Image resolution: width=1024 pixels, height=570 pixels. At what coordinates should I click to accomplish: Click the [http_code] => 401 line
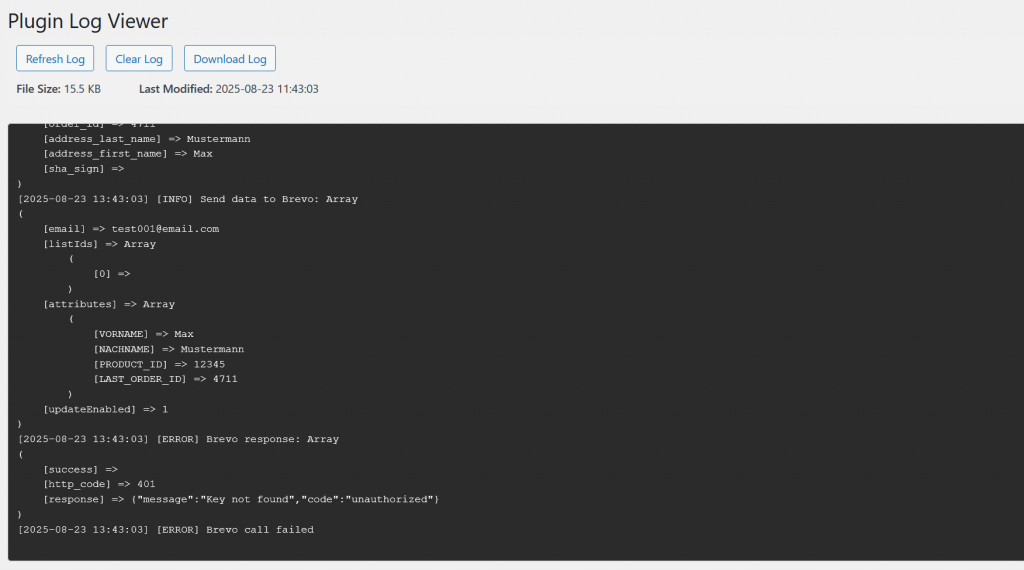99,484
